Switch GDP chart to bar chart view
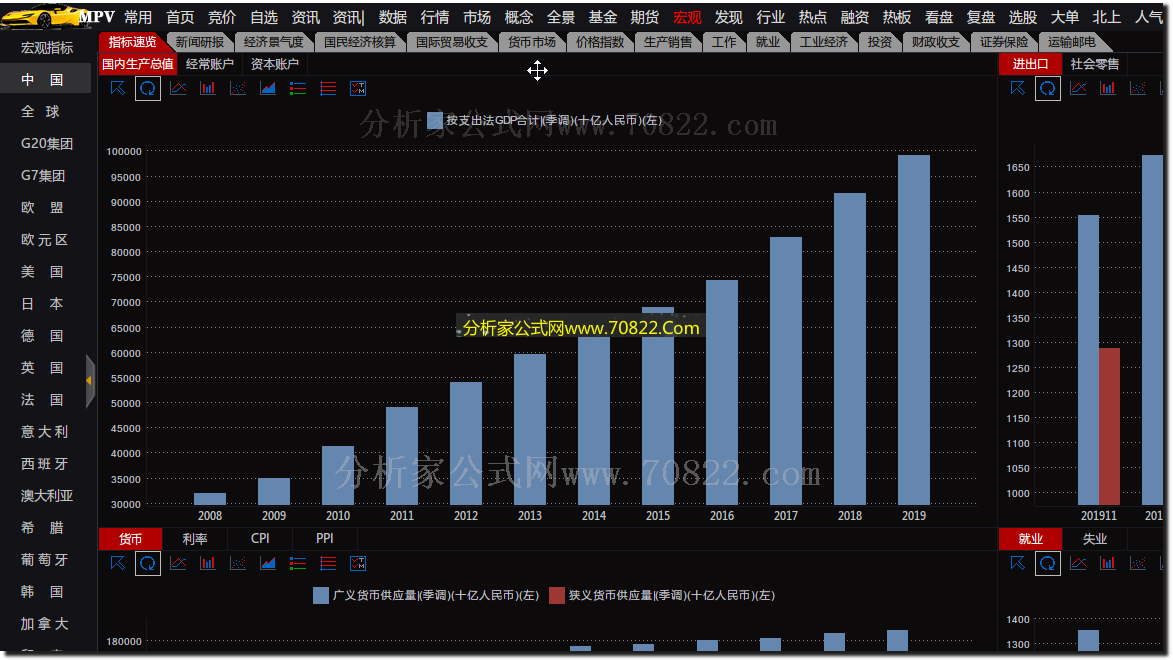Screen dimensions: 1173x660 [208, 88]
